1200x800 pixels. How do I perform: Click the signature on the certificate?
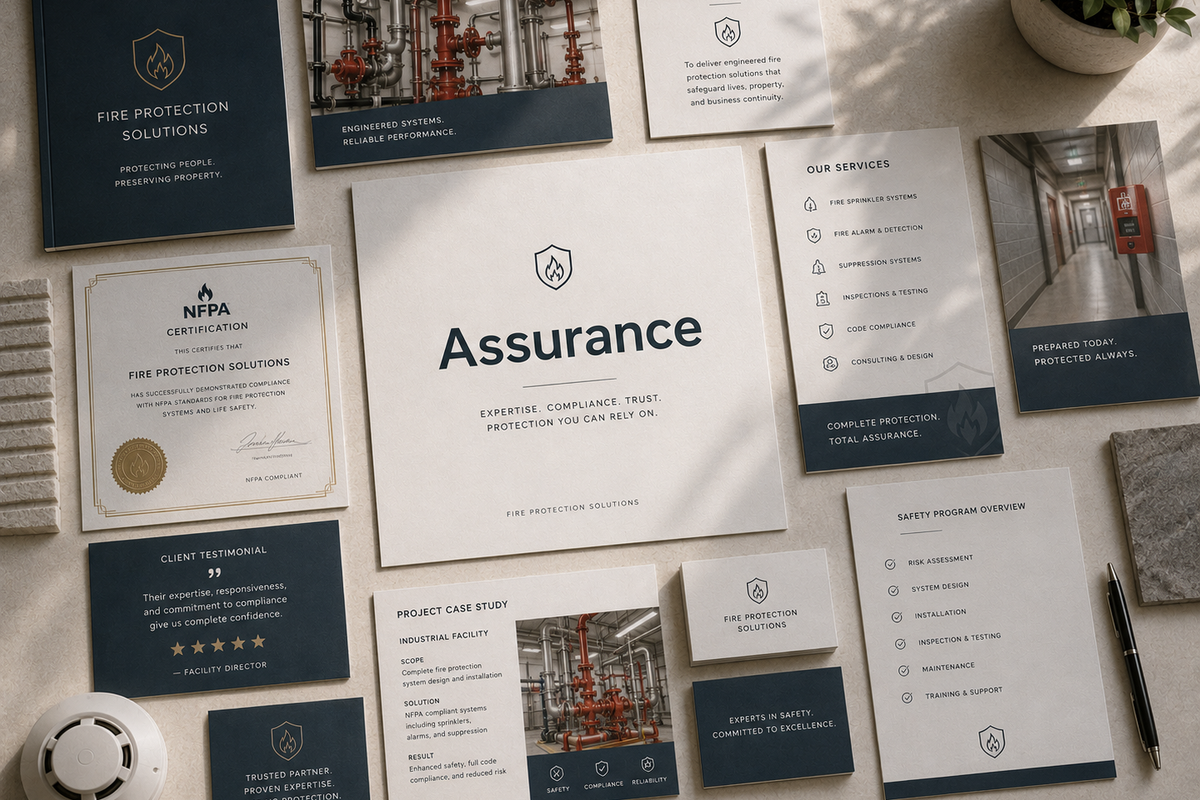(x=270, y=441)
